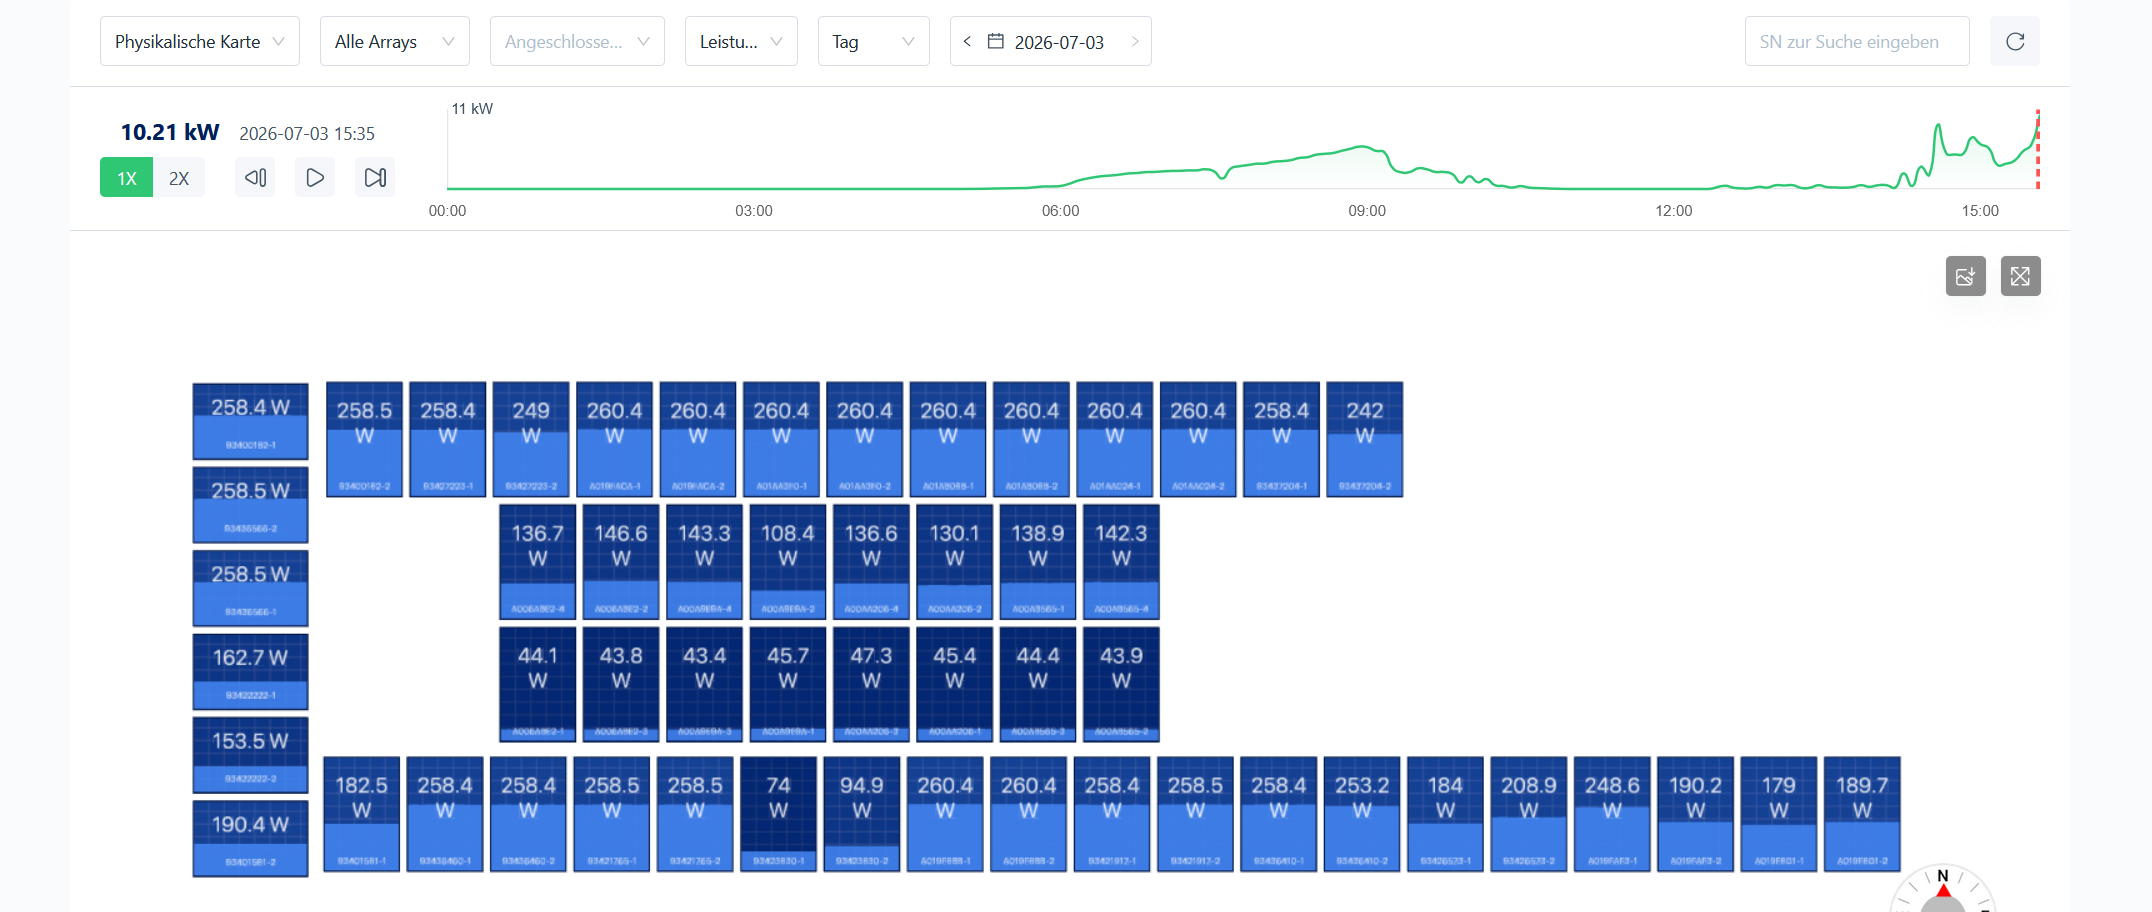This screenshot has width=2152, height=912.
Task: Focus the SN zur Suche eingeben field
Action: (1857, 41)
